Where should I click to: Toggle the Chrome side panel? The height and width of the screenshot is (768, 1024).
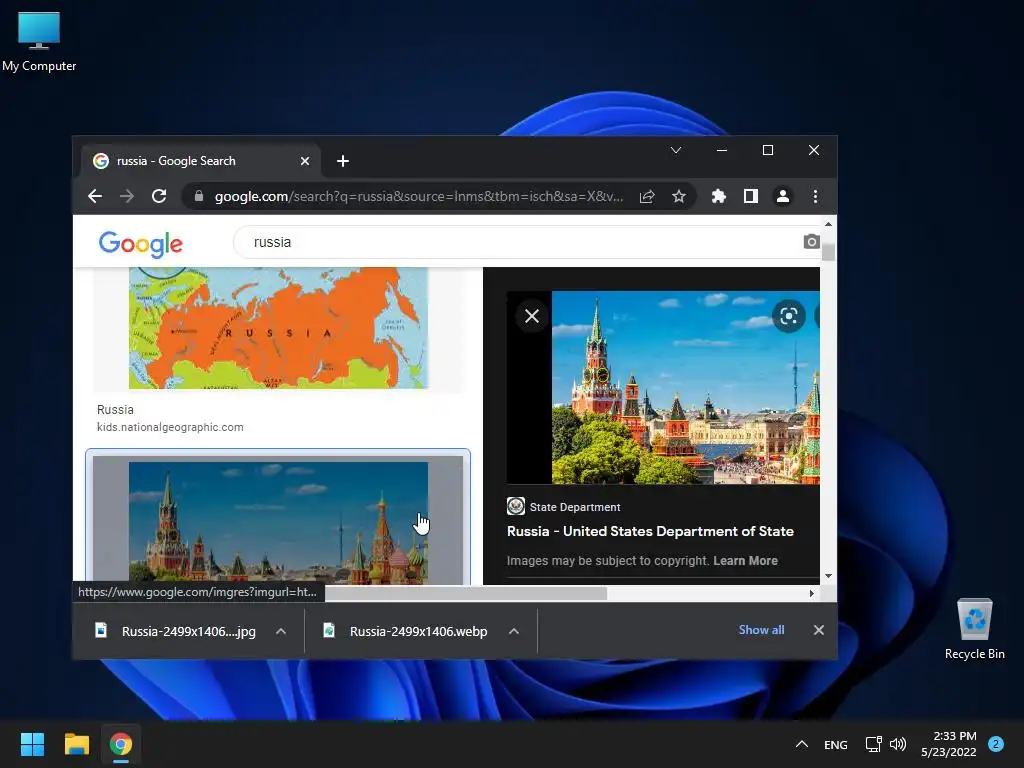[750, 196]
